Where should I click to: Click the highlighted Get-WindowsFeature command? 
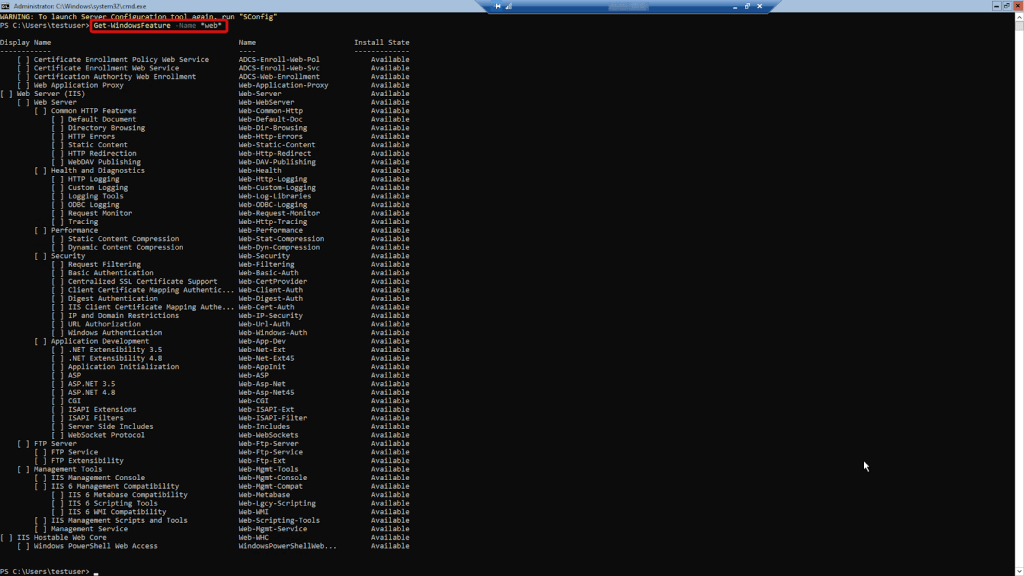coord(158,25)
